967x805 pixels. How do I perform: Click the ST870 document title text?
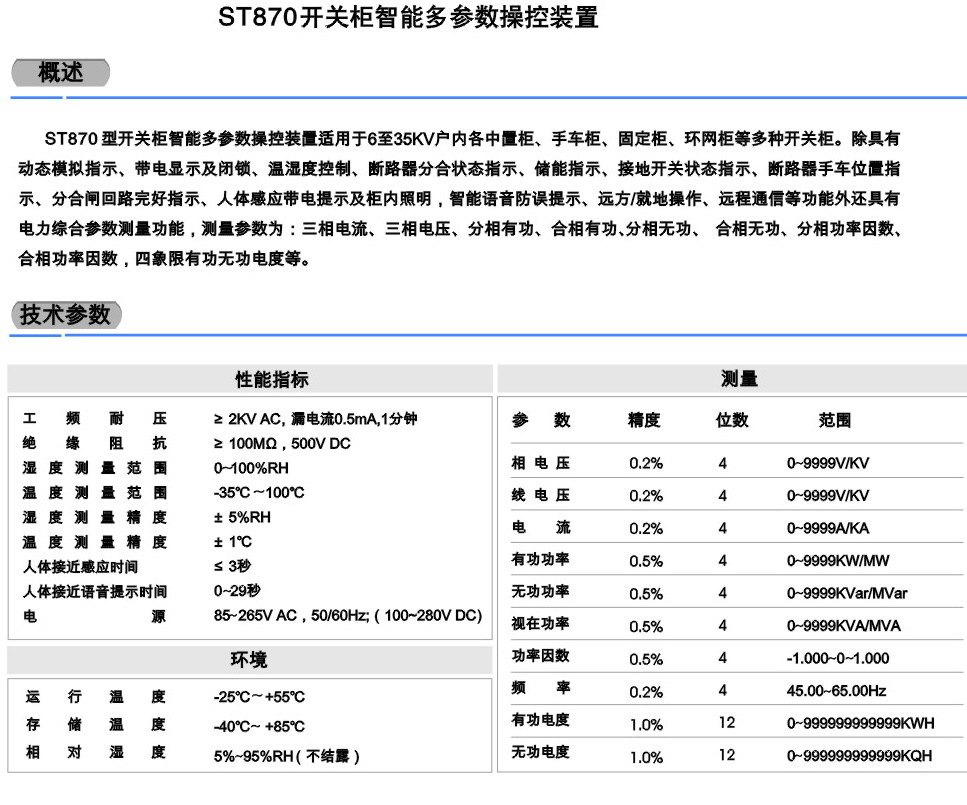408,19
